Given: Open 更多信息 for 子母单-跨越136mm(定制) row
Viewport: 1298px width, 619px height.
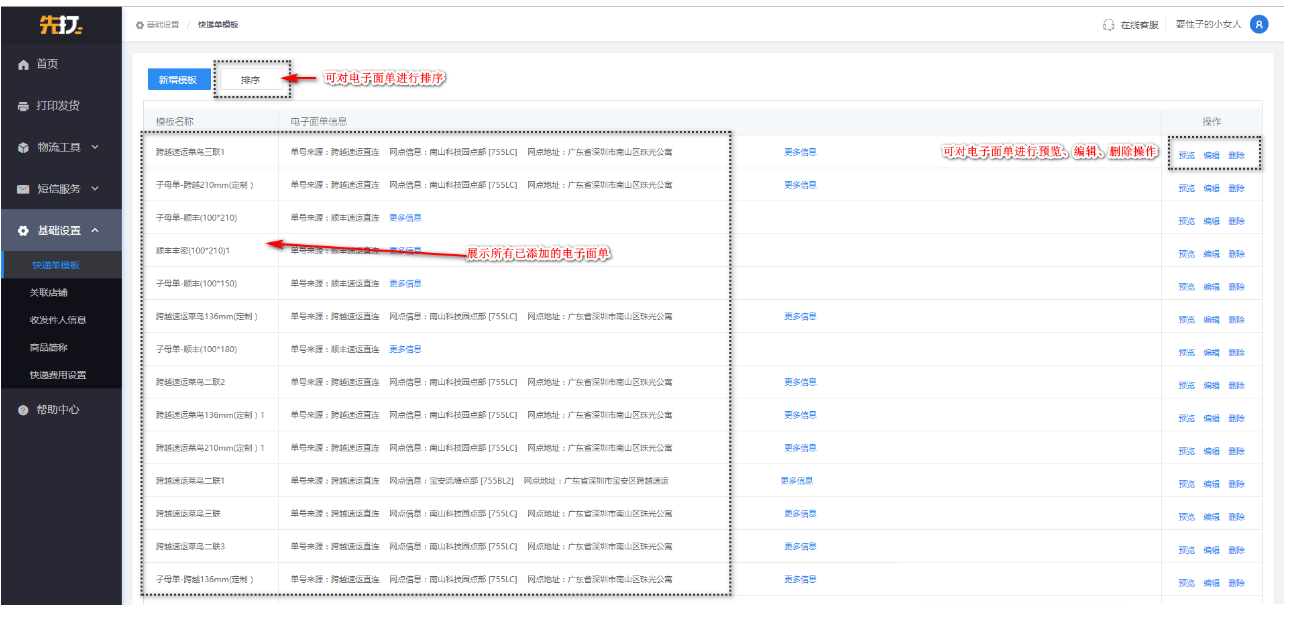Looking at the screenshot, I should point(800,580).
